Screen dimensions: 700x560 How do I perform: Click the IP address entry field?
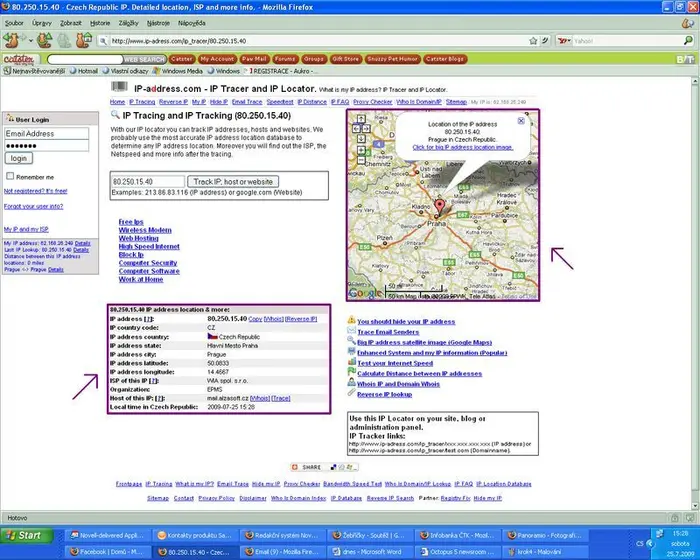coord(147,182)
